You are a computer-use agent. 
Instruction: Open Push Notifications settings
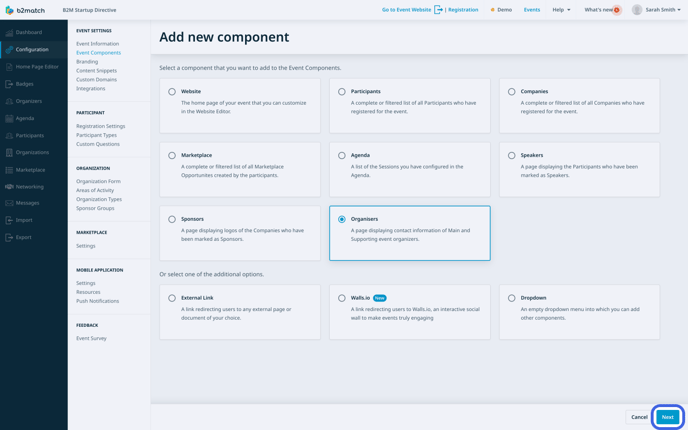tap(97, 301)
